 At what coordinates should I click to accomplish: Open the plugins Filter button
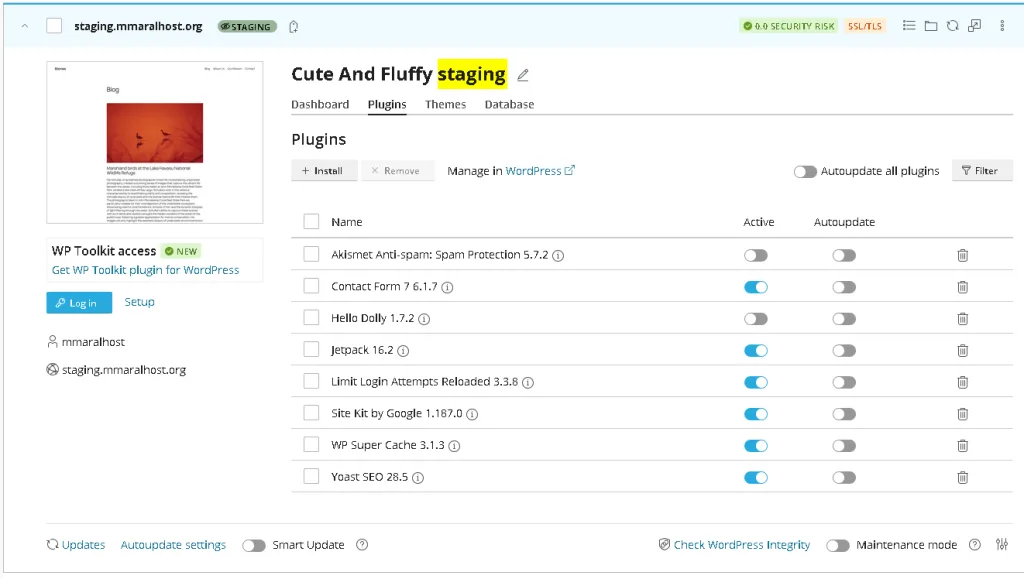tap(982, 170)
